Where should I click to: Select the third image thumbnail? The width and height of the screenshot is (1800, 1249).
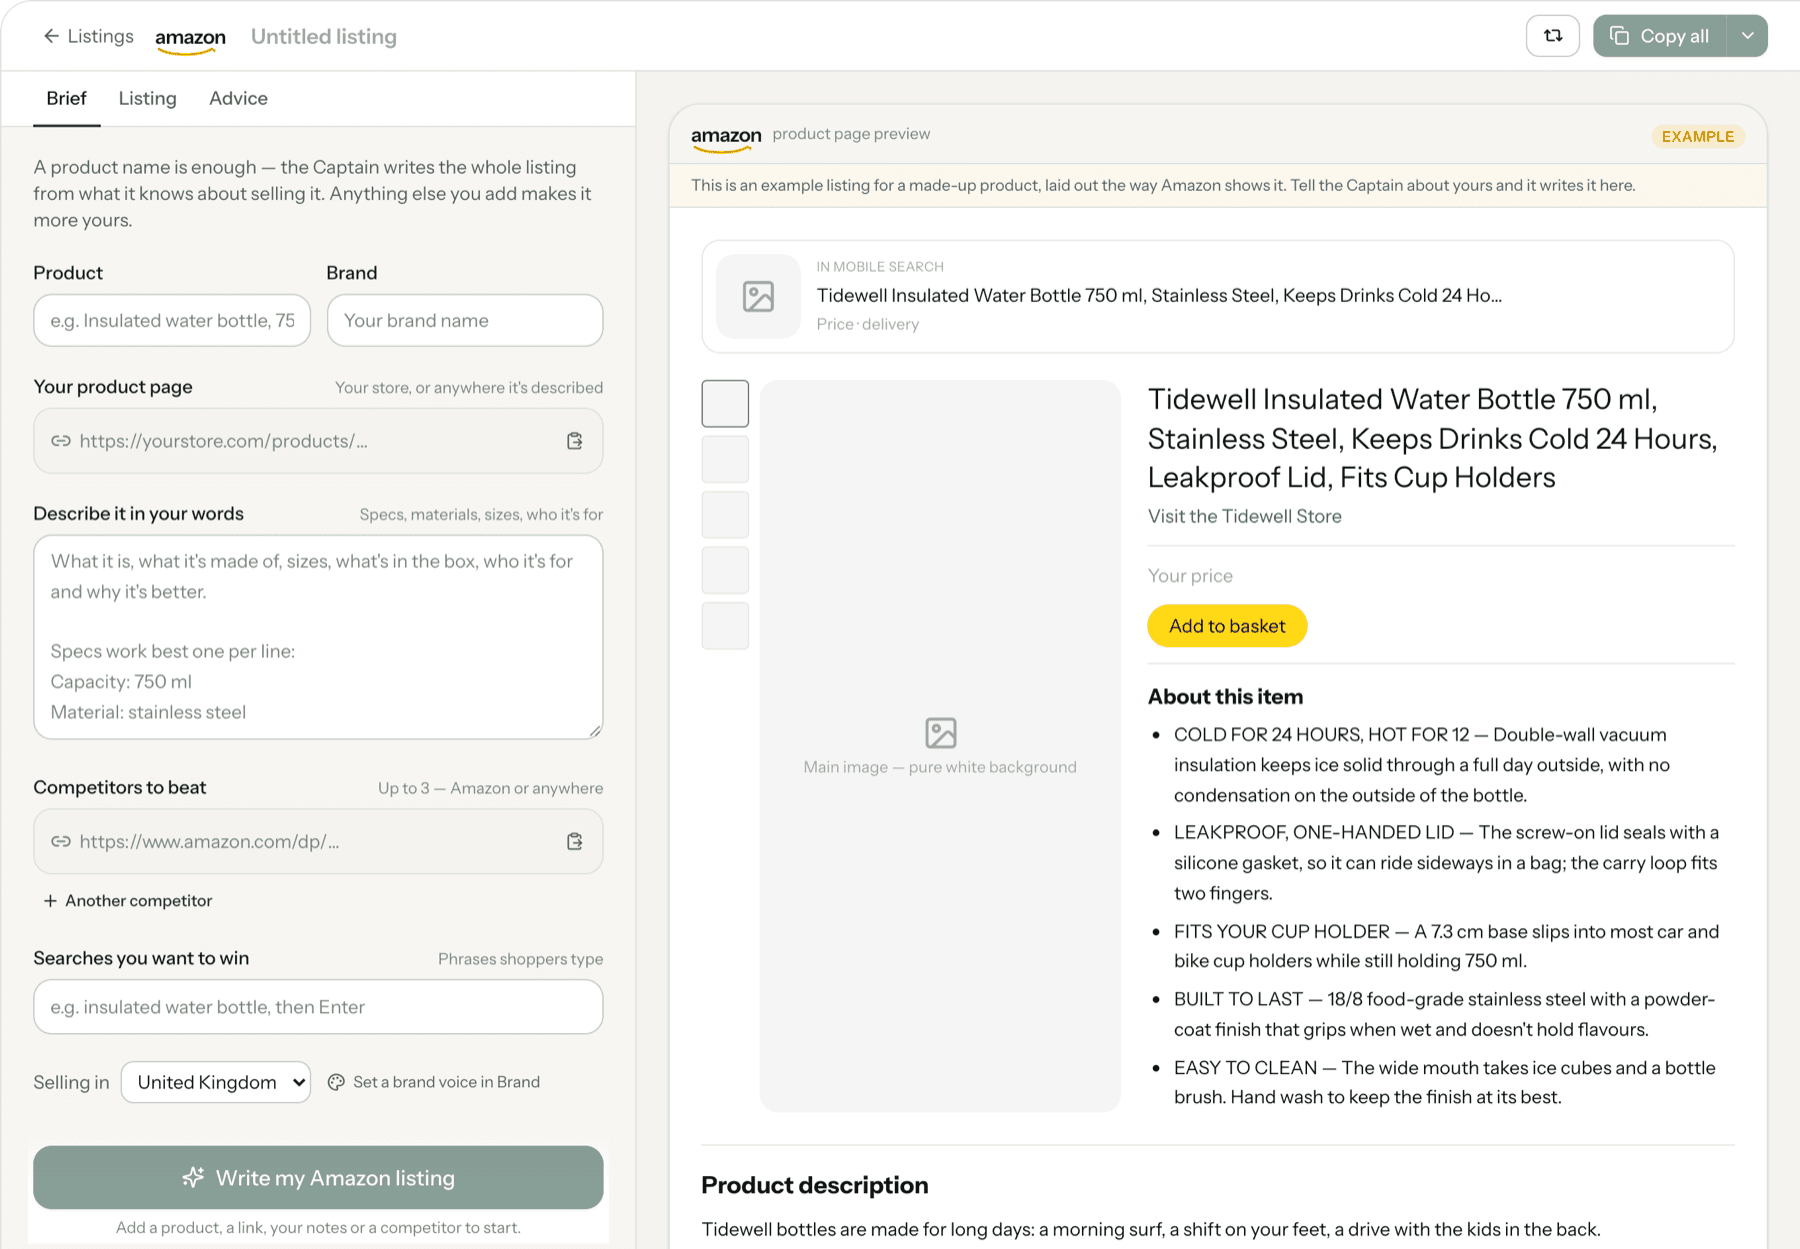click(725, 515)
